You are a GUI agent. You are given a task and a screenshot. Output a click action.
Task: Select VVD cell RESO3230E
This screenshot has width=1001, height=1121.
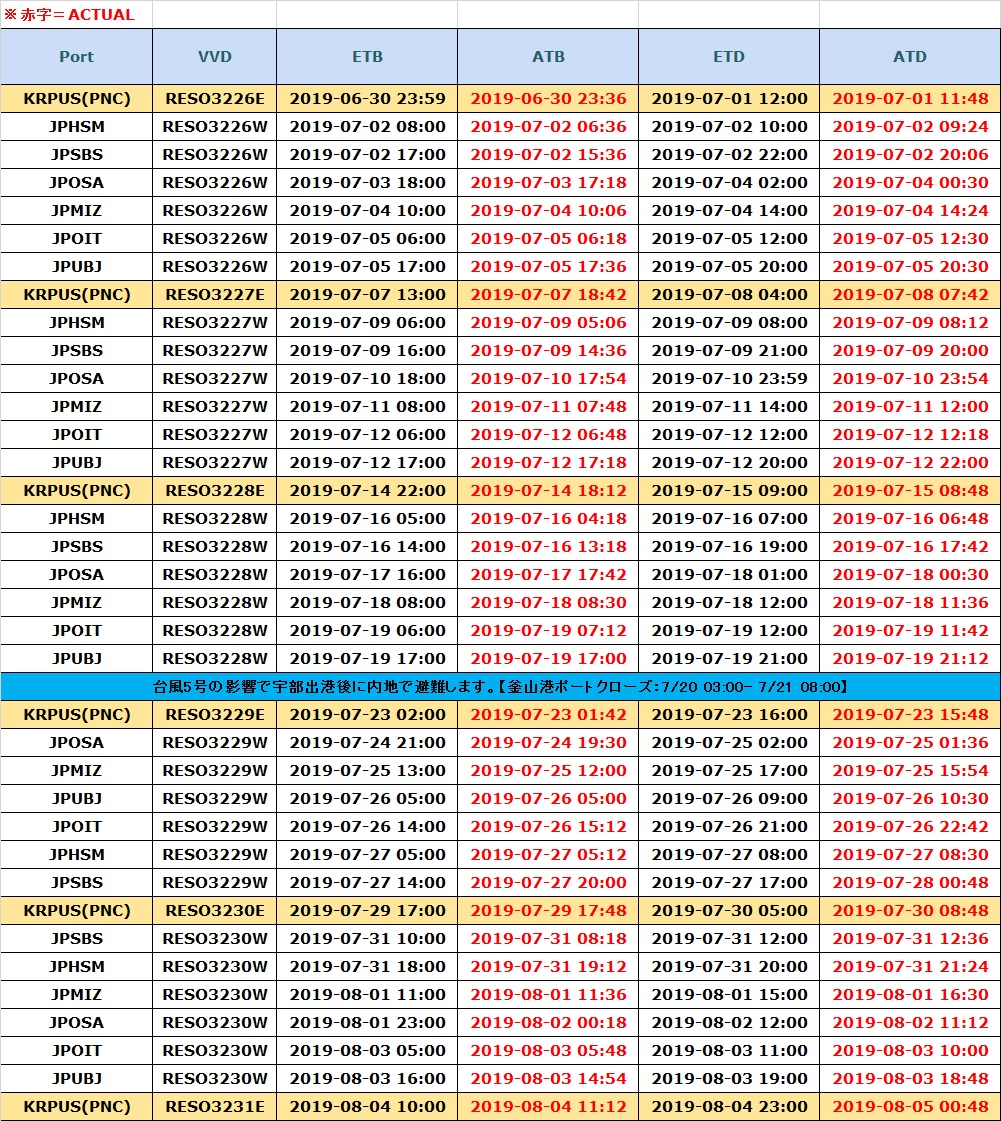[x=214, y=910]
